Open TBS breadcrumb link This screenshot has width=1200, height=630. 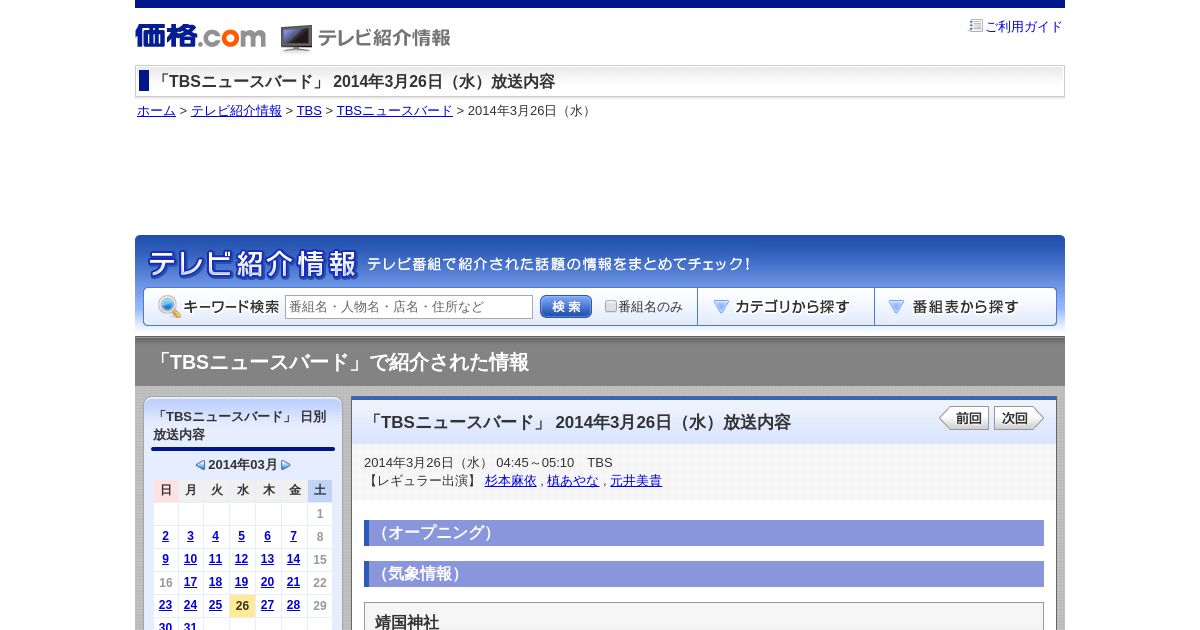pos(309,111)
